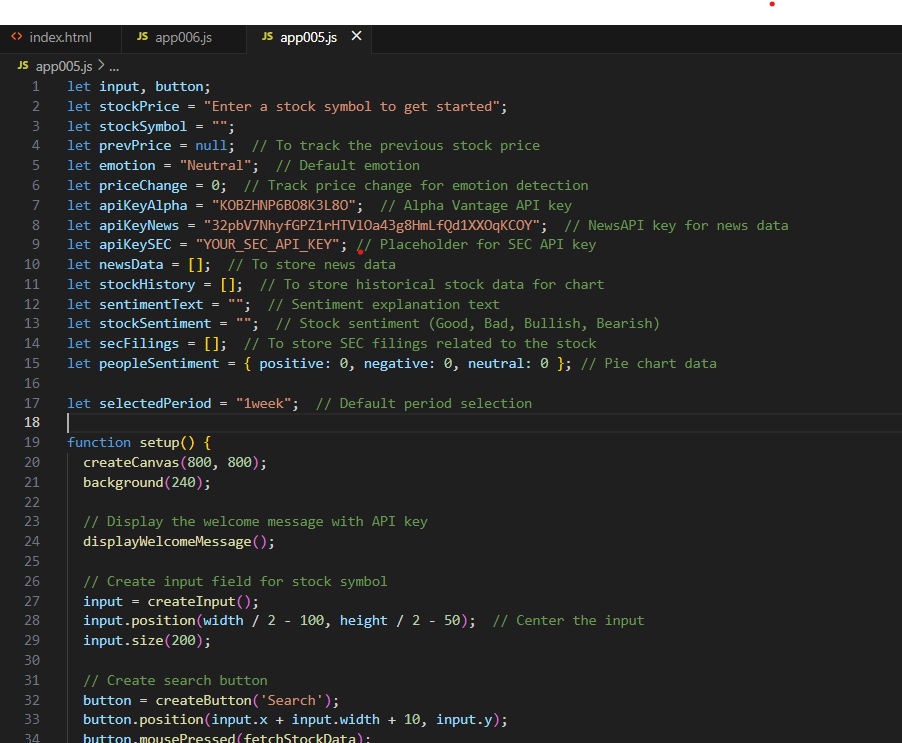This screenshot has height=743, width=902.
Task: Click the HTML file icon on index.html tab
Action: coord(17,37)
